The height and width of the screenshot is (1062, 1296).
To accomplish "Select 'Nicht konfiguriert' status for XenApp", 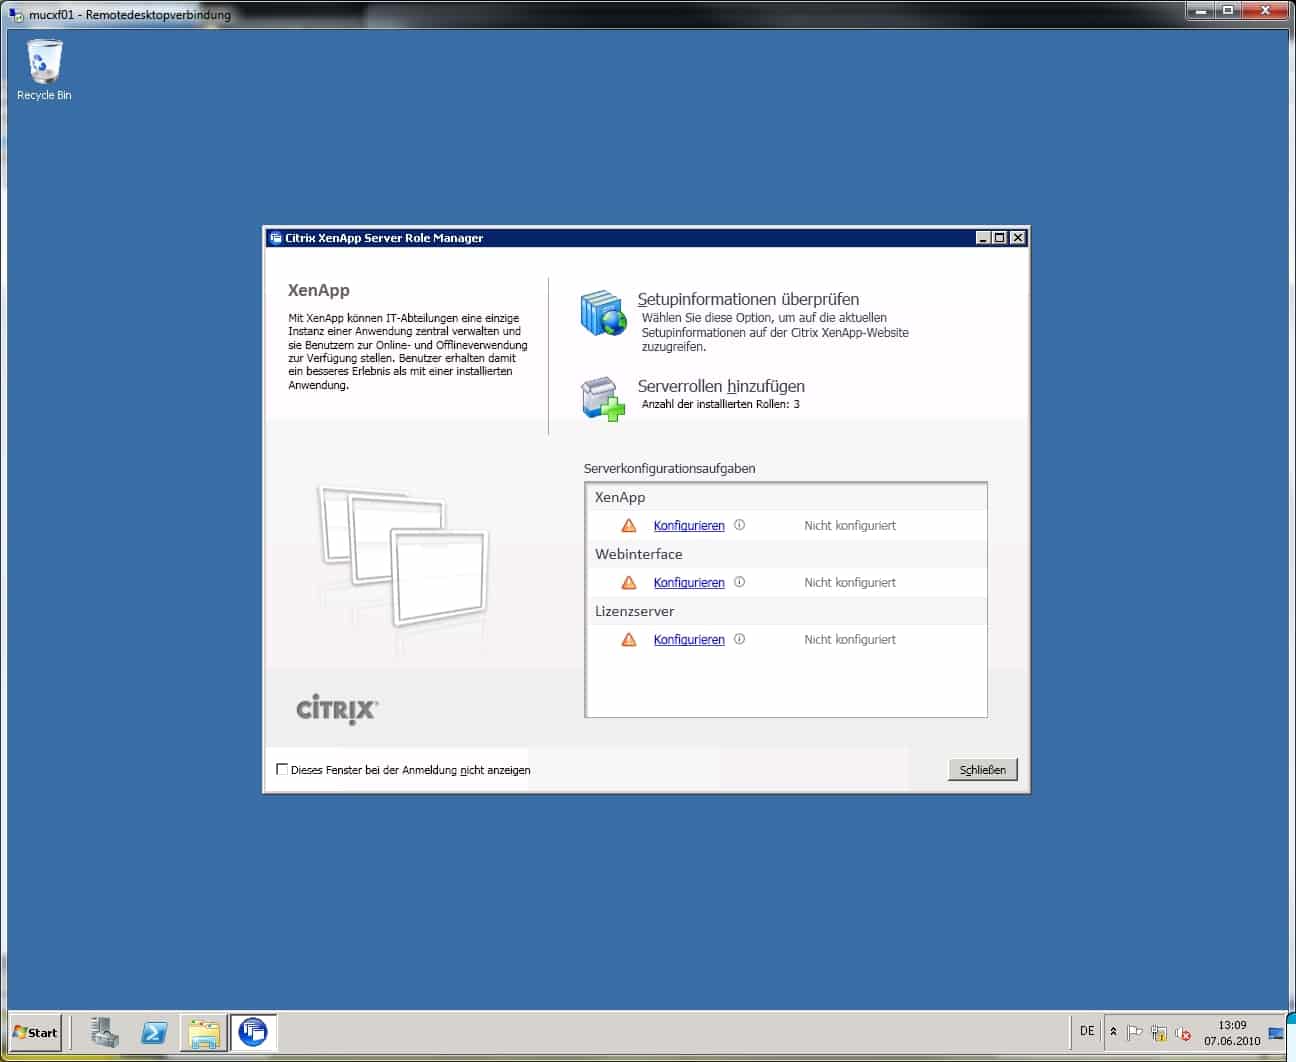I will coord(850,525).
